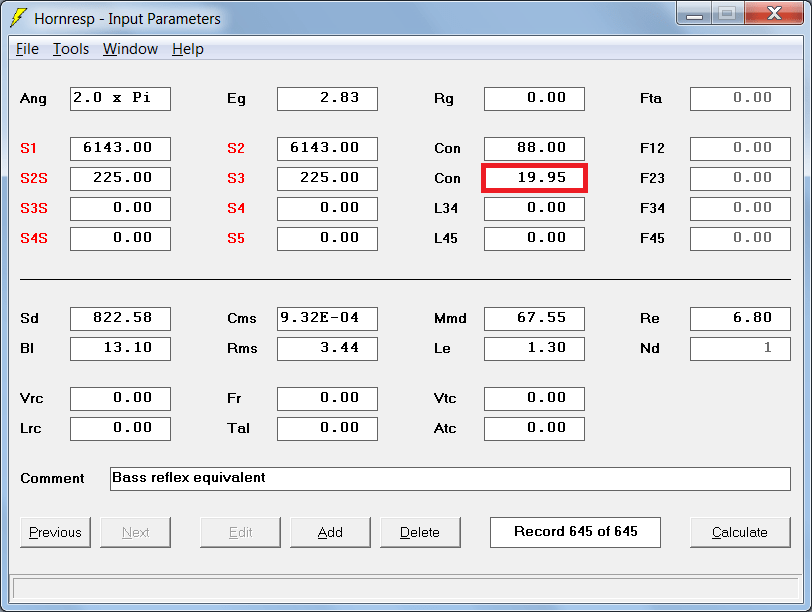Select the Eg field with 2.83
This screenshot has height=612, width=812.
(x=327, y=99)
